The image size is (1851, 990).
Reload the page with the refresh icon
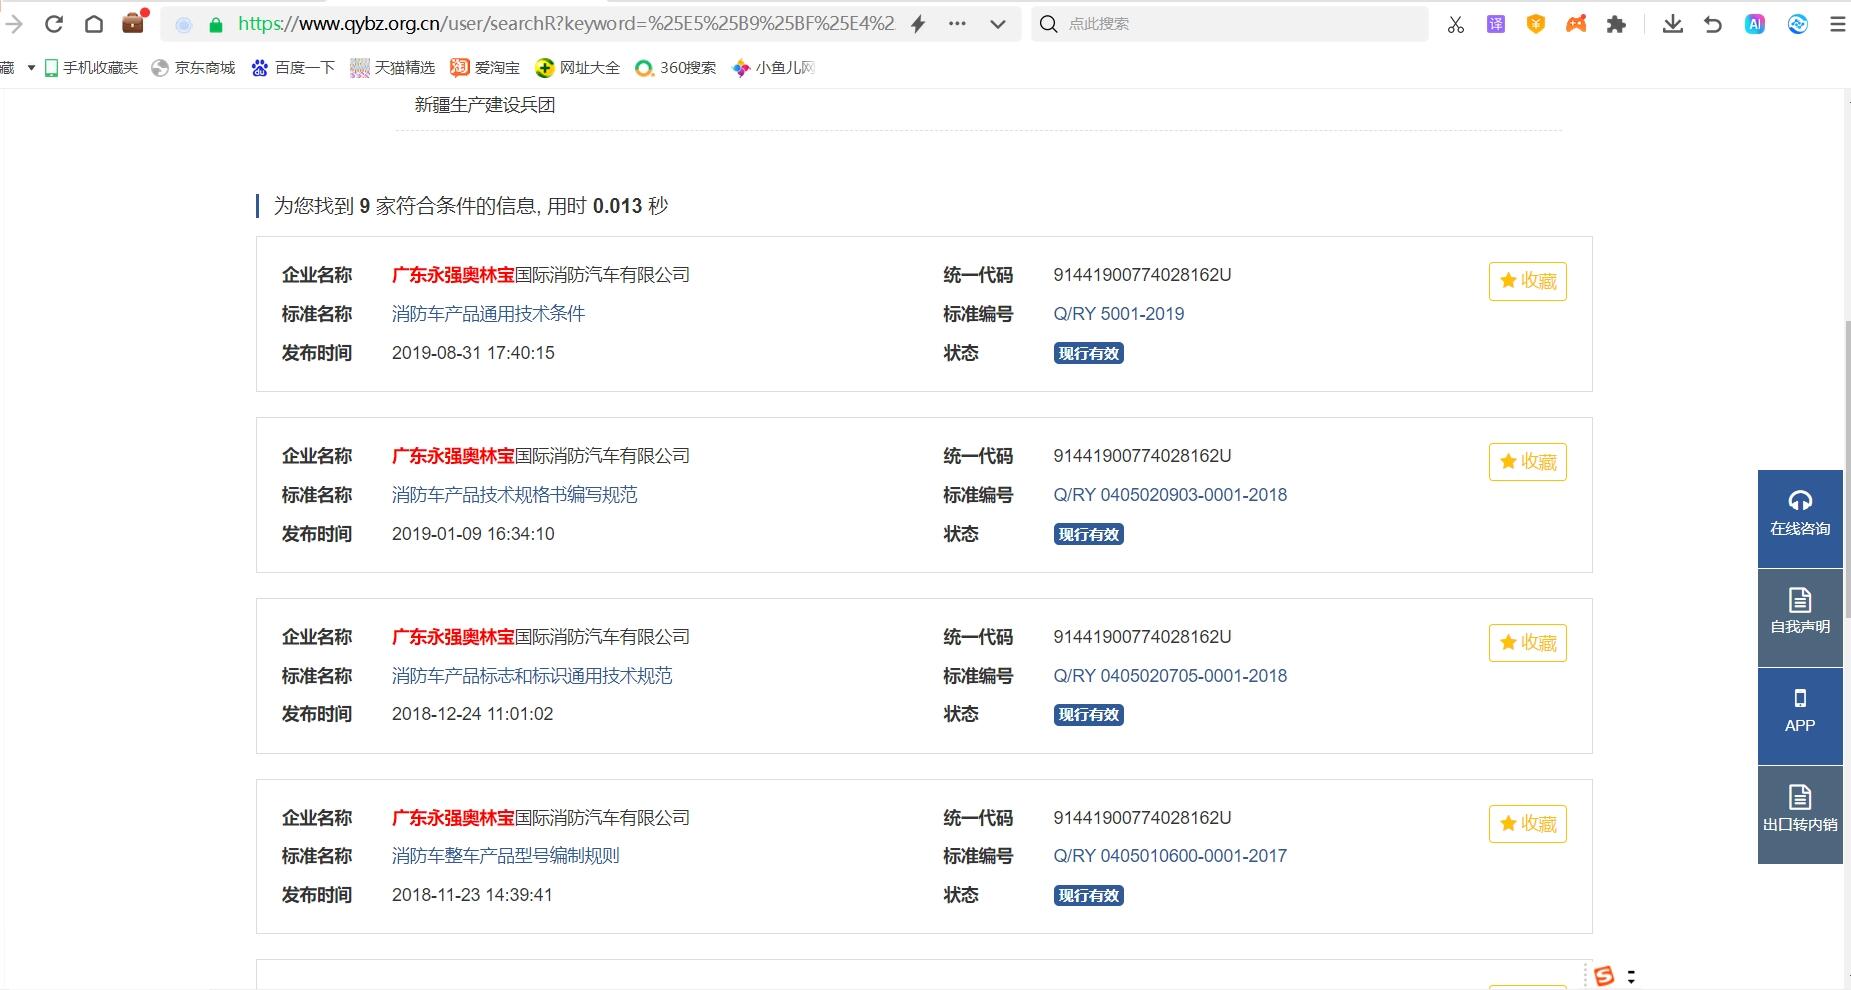pyautogui.click(x=54, y=24)
